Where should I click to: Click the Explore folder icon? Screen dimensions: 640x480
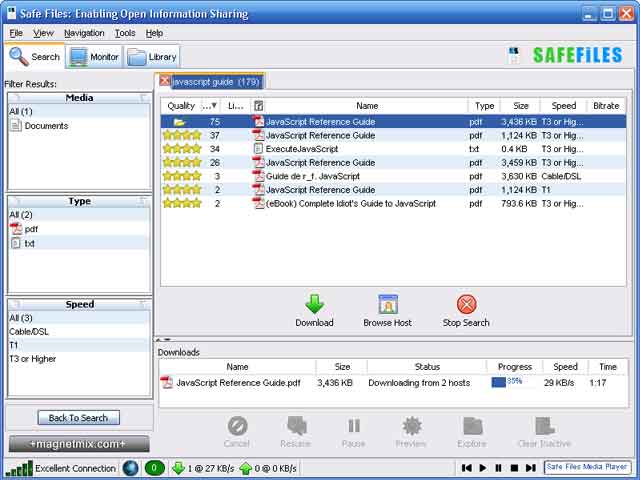[x=473, y=427]
